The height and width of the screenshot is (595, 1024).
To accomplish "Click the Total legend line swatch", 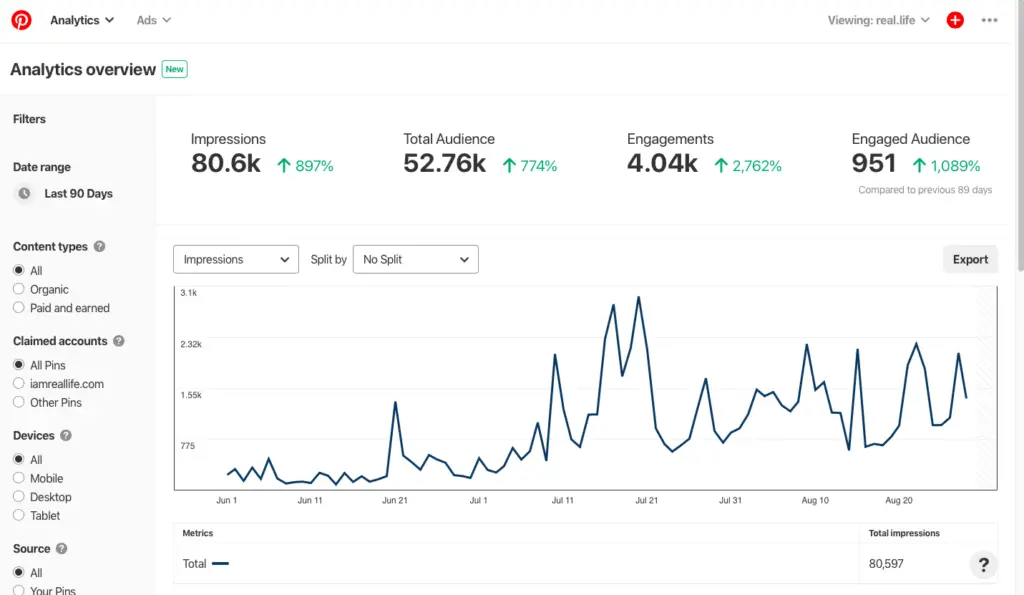I will click(220, 563).
